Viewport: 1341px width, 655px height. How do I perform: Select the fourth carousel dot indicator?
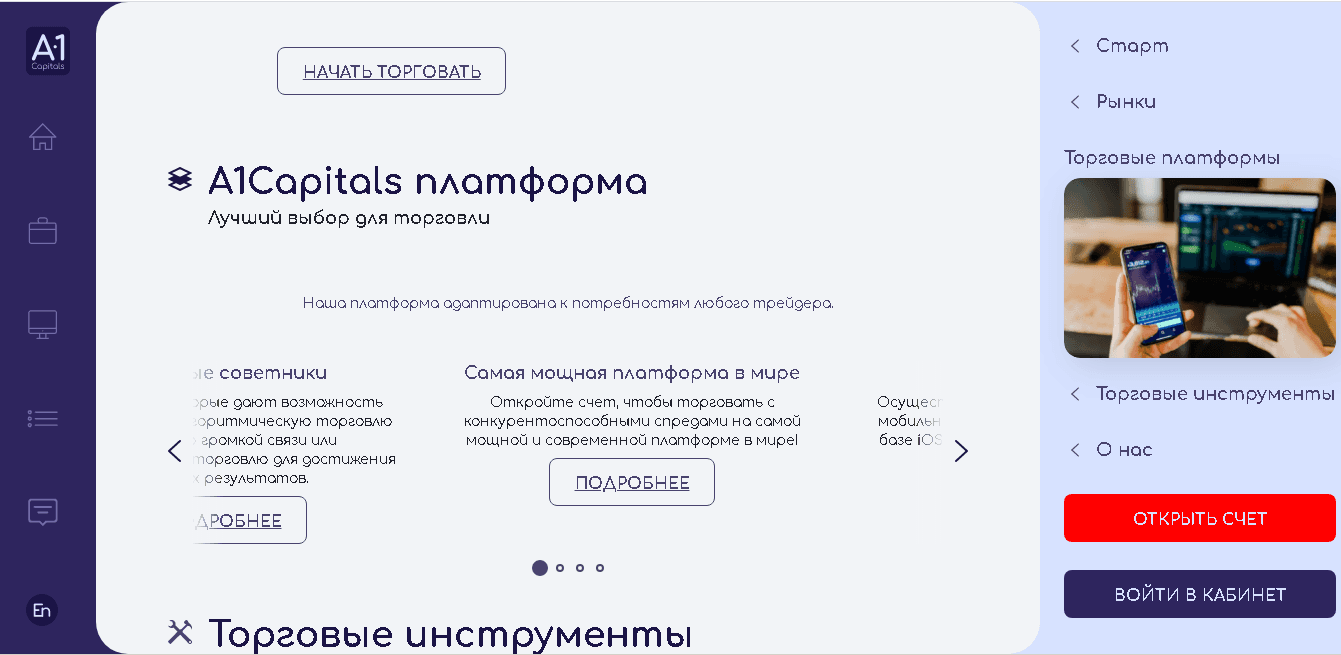(600, 568)
